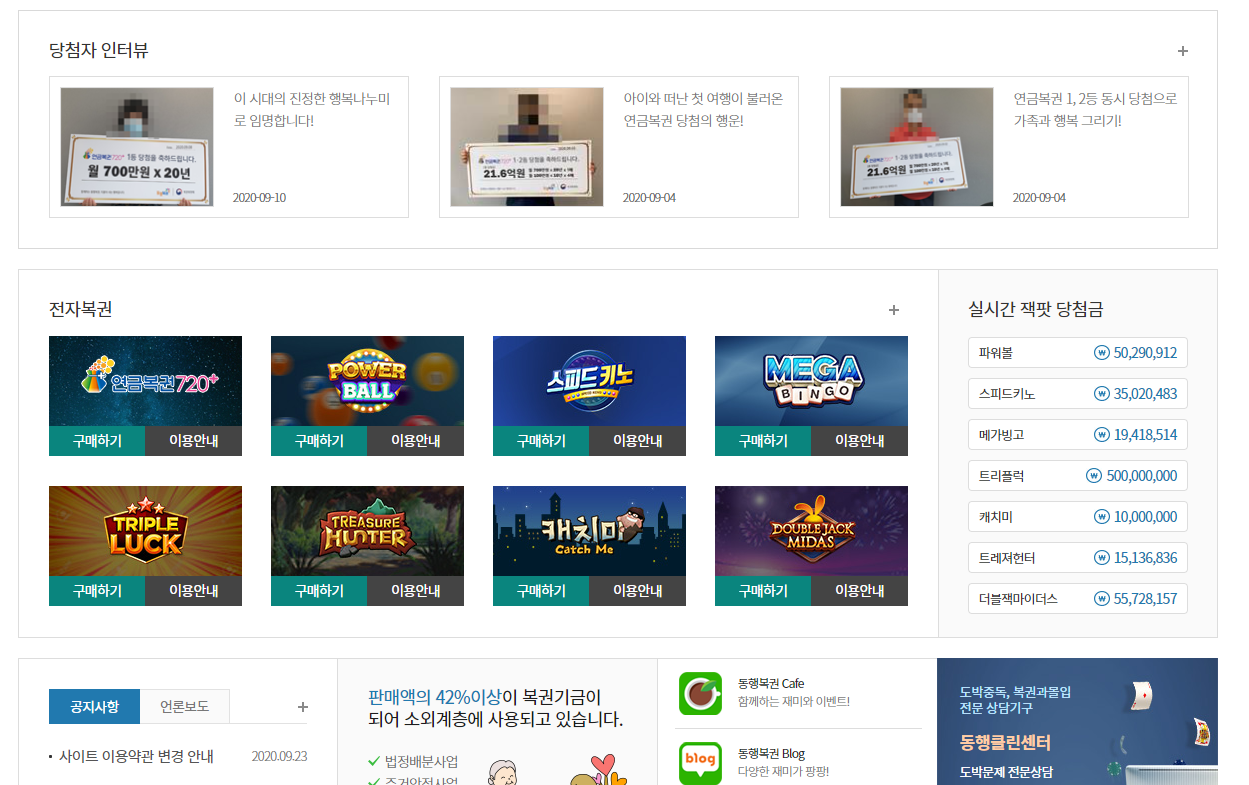Viewport: 1249px width, 785px height.
Task: Open more winner interviews via plus icon
Action: tap(1183, 51)
